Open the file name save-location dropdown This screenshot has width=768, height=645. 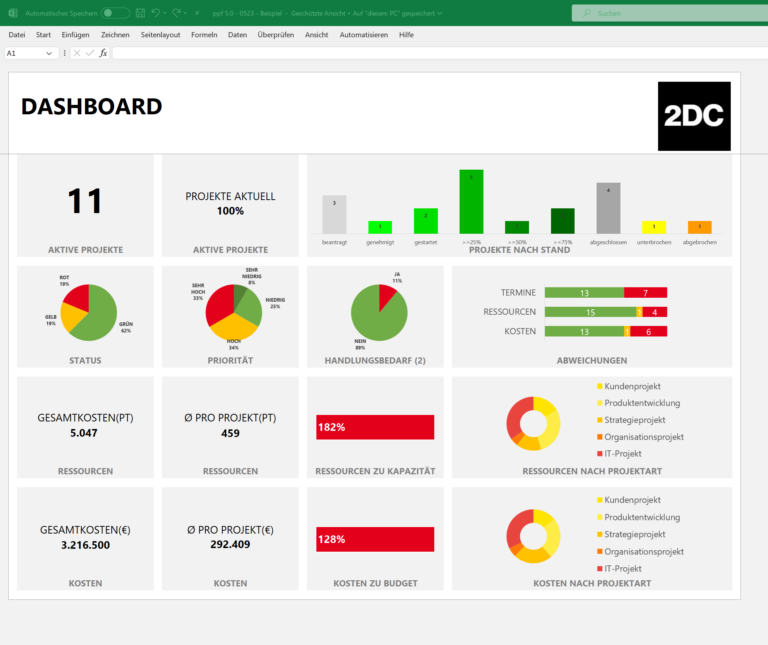coord(440,13)
